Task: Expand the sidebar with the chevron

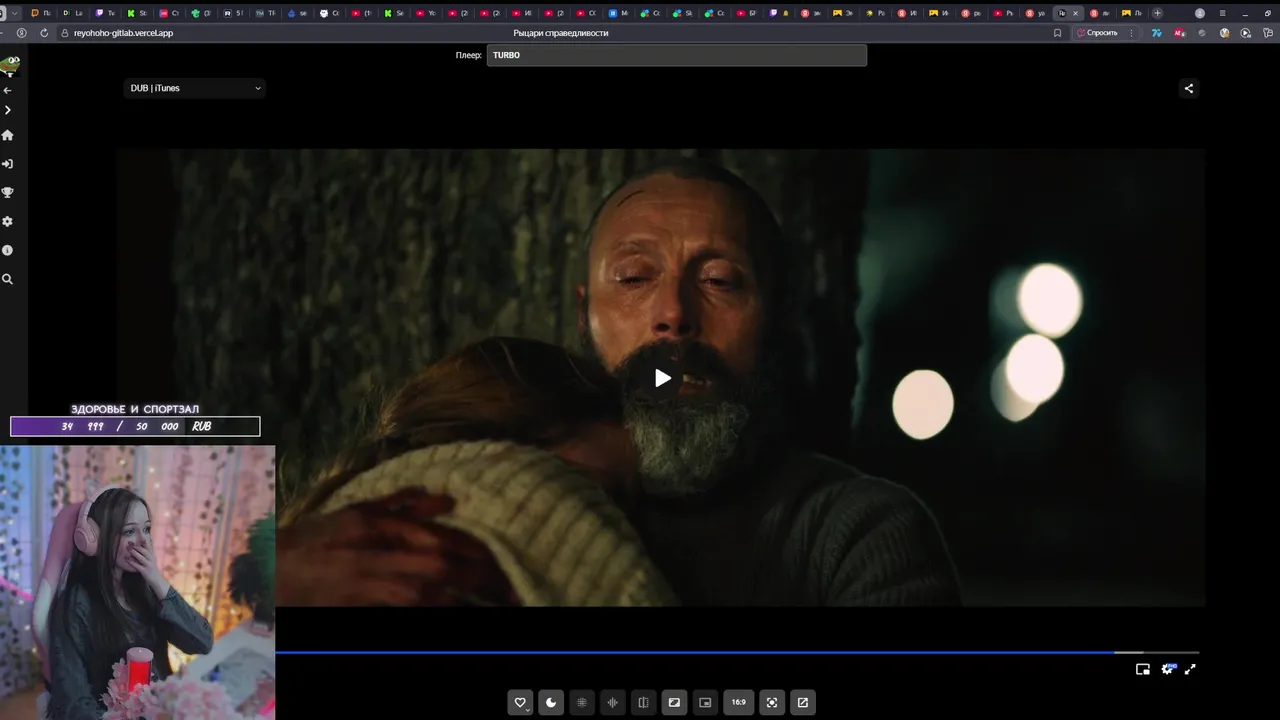Action: click(x=7, y=110)
